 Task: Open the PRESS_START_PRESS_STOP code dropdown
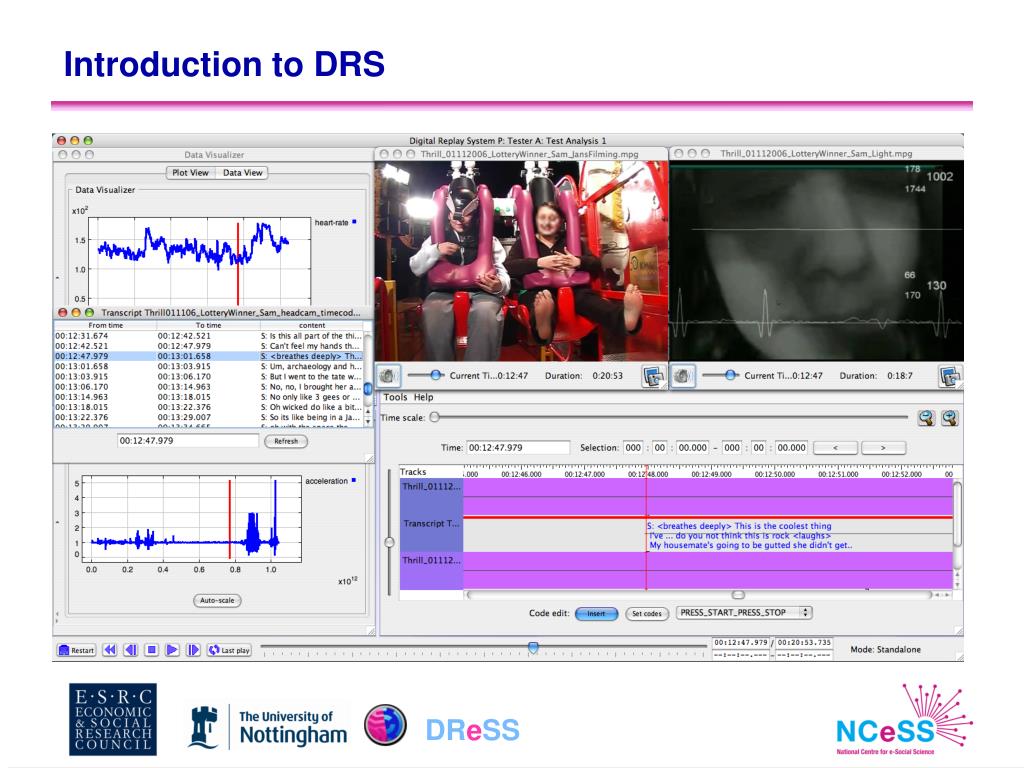743,613
